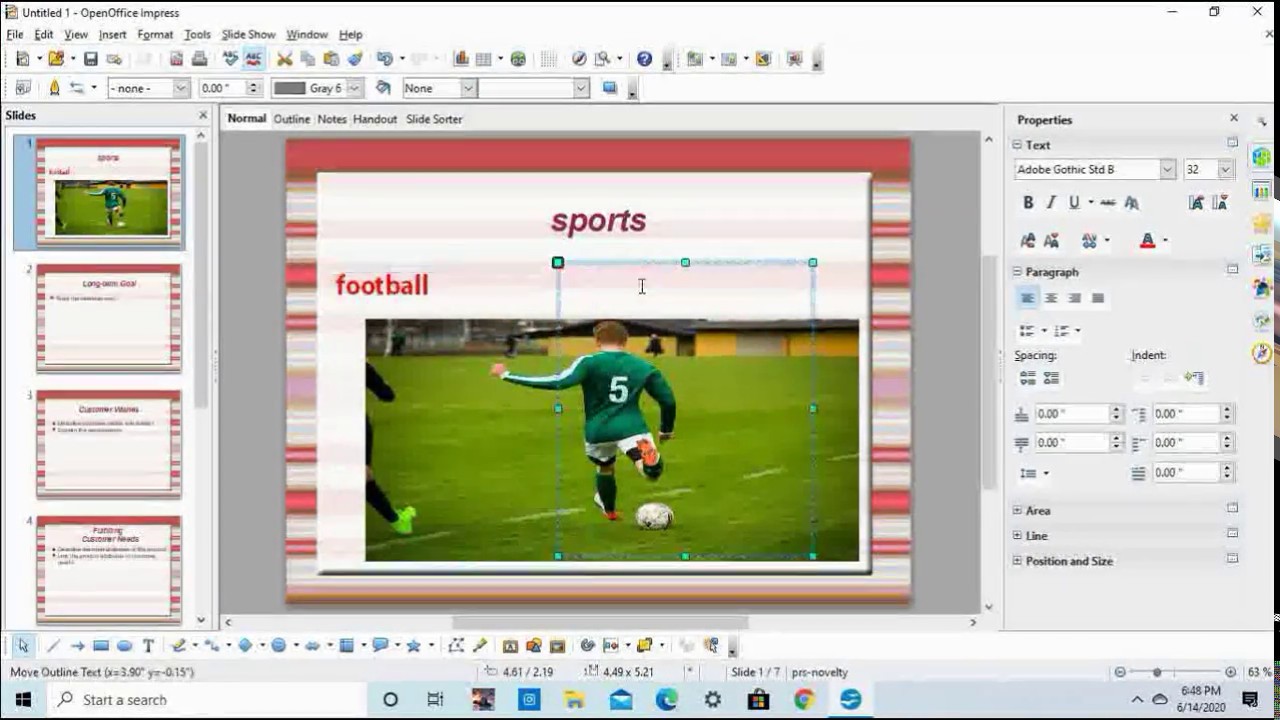Toggle AutoSpellcheck ABC icon
1280x720 pixels.
click(x=254, y=59)
